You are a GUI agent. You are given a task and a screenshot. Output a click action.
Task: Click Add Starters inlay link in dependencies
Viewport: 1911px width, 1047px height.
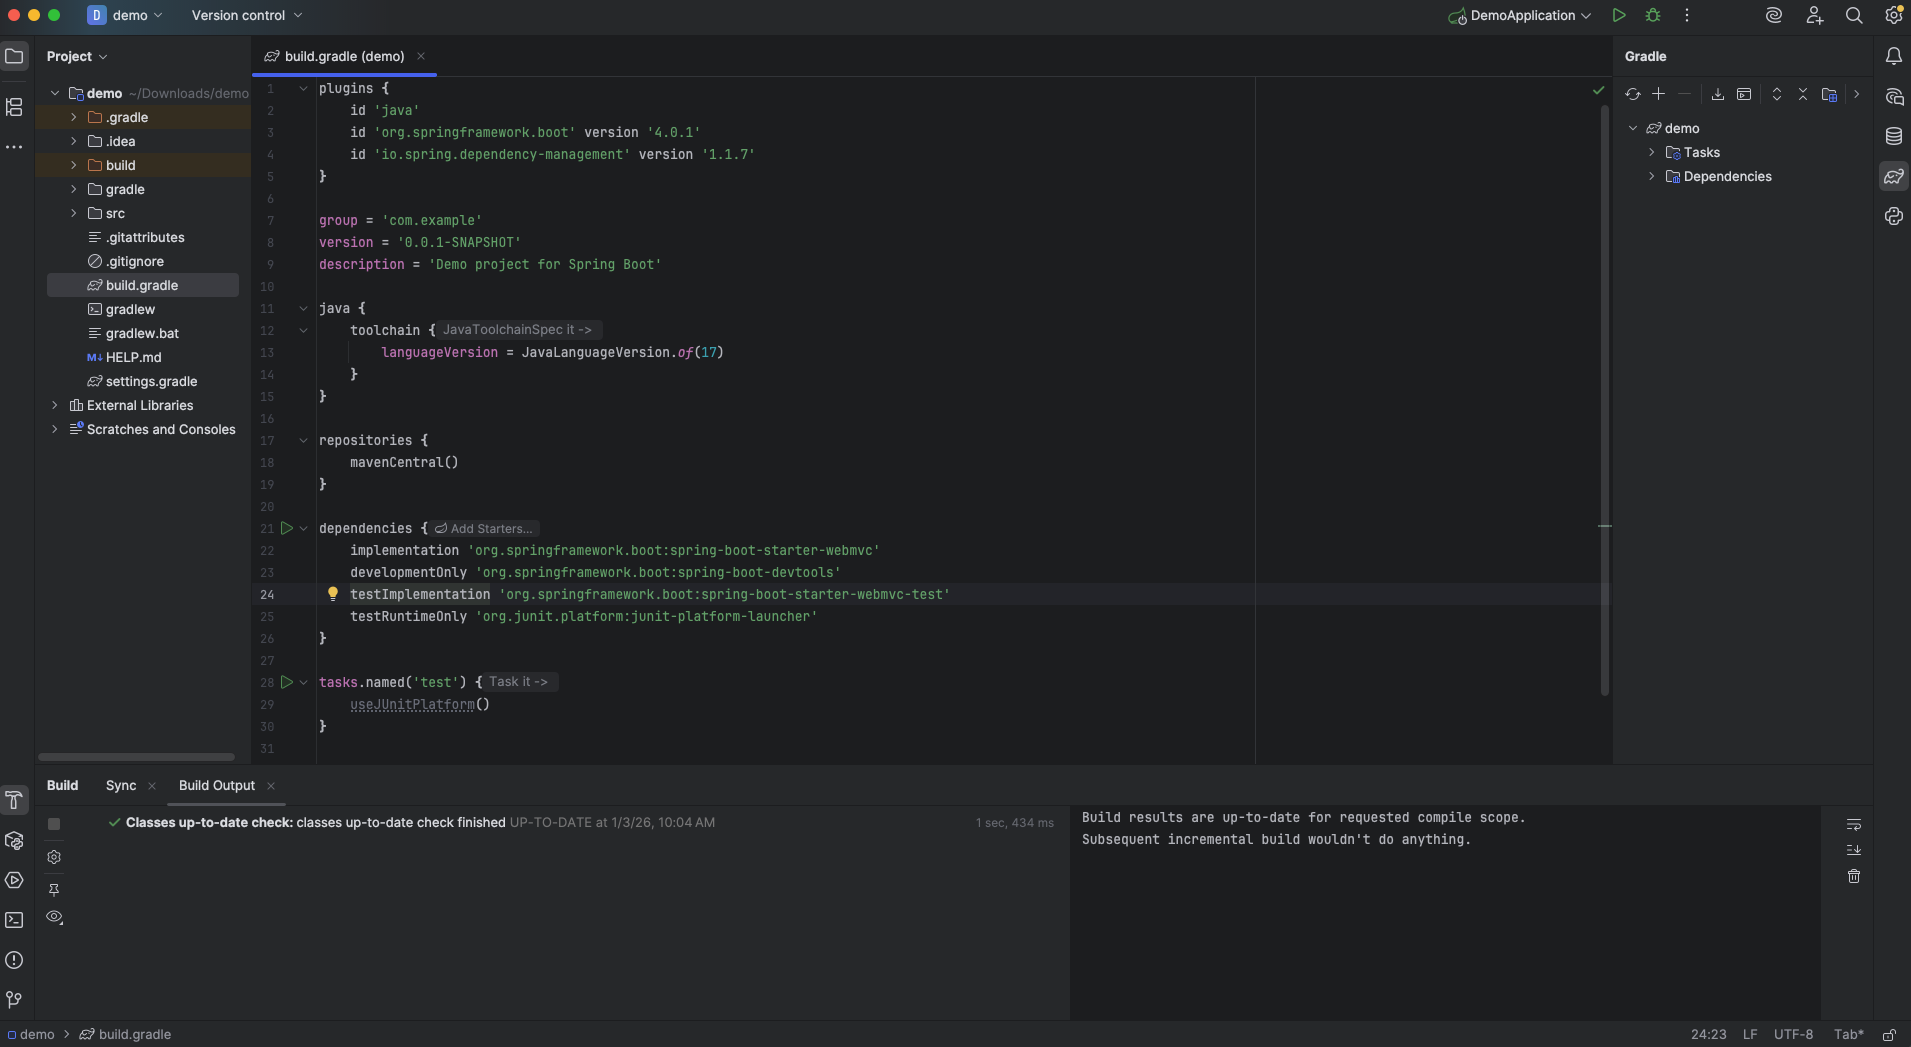(x=484, y=528)
